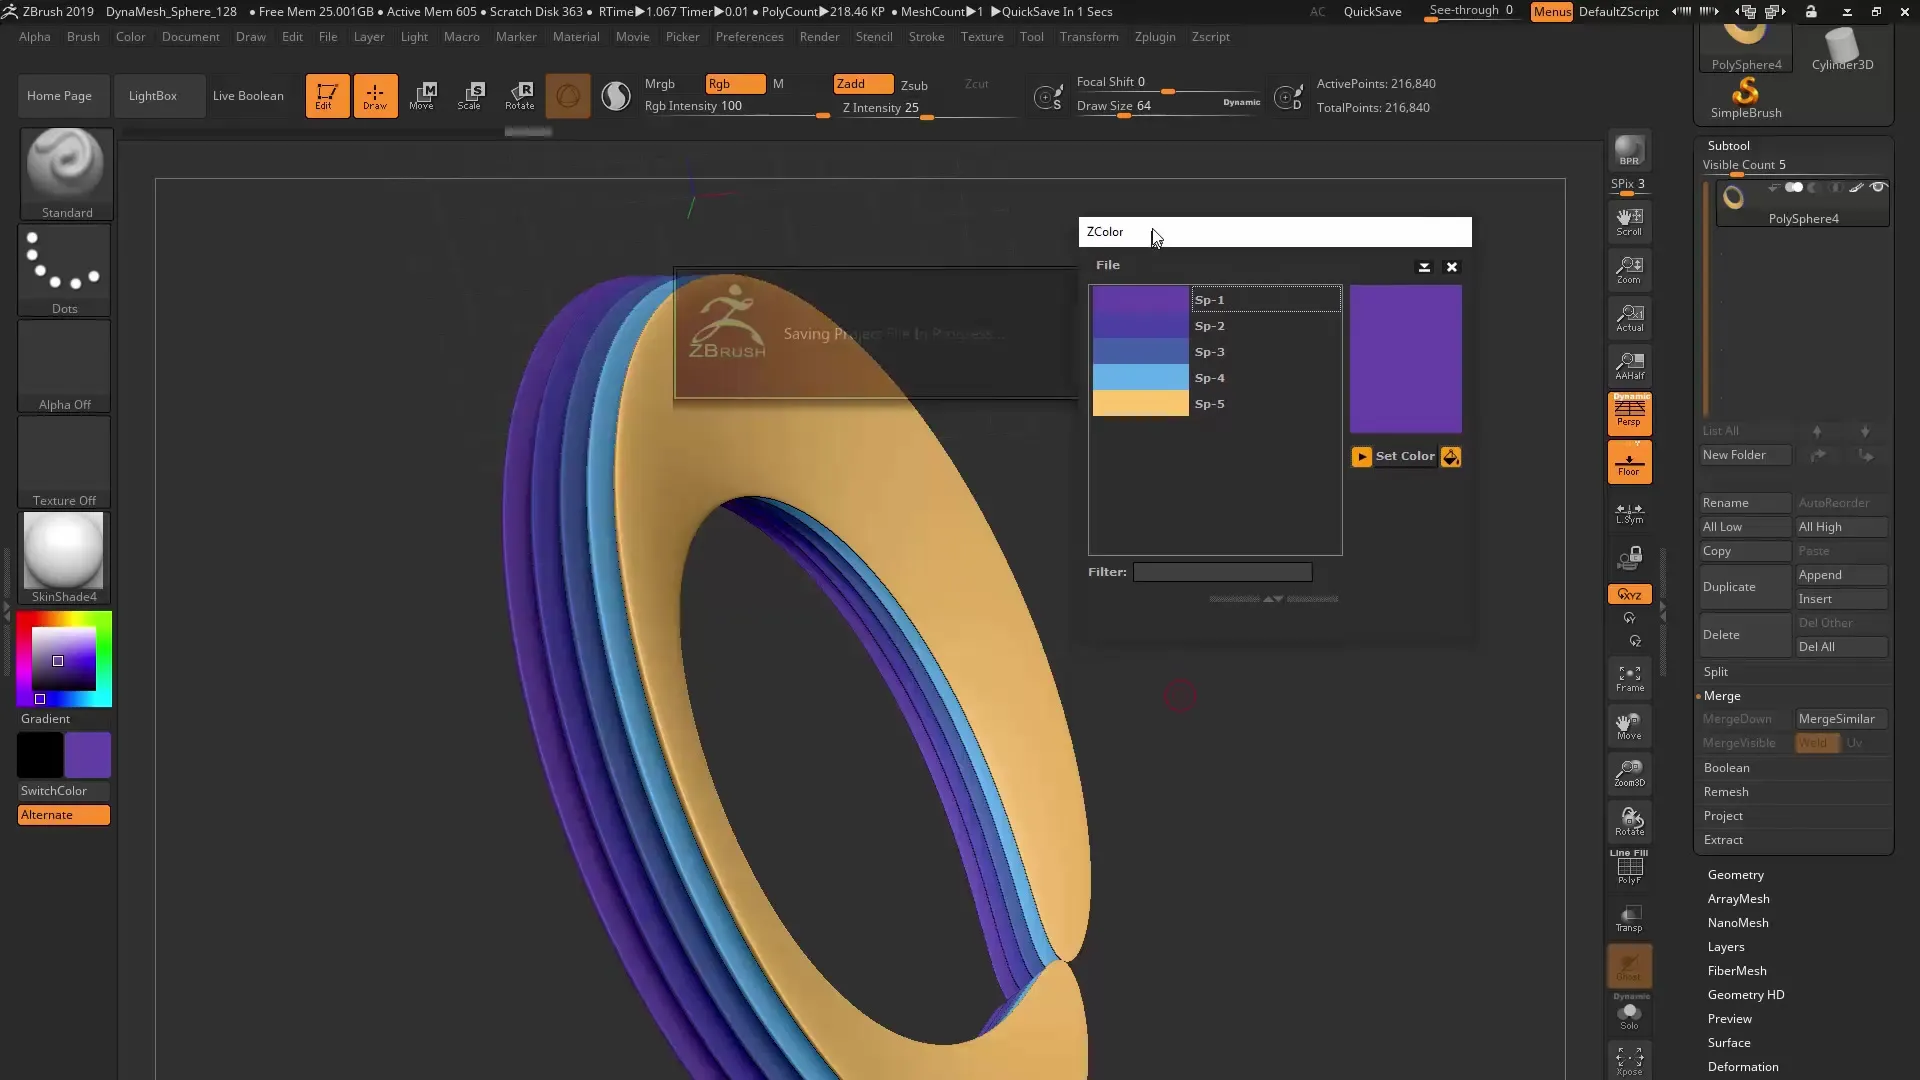Viewport: 1920px width, 1080px height.
Task: Click the Scroll canvas icon
Action: pos(1629,221)
